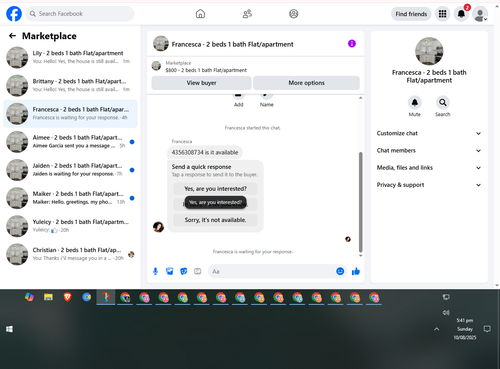Click chat scroll-up arrow
Viewport: 500px width, 369px height.
pyautogui.click(x=360, y=98)
